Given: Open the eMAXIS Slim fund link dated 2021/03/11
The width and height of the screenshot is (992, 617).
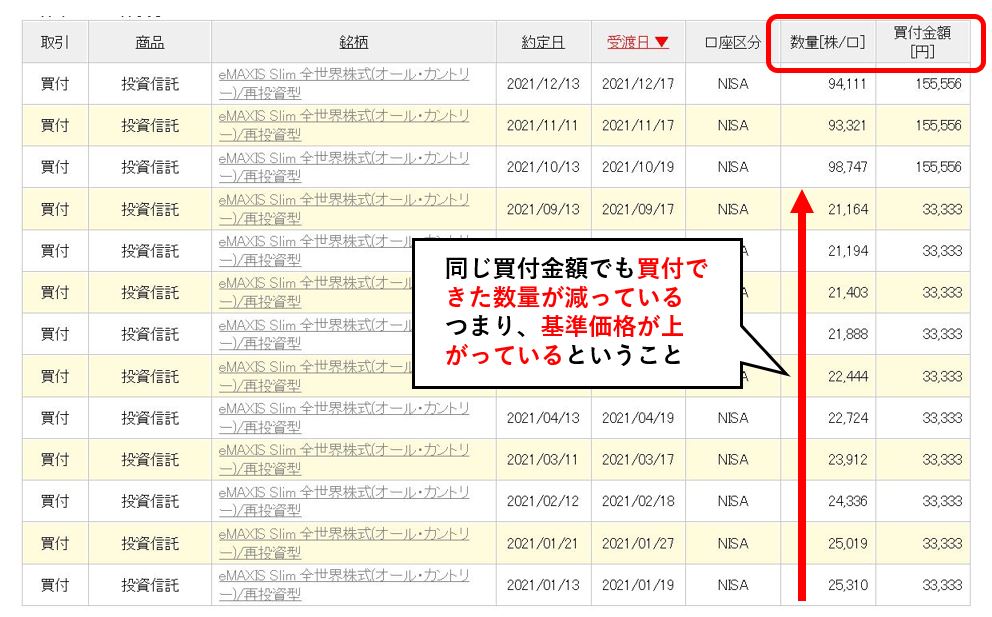Looking at the screenshot, I should [344, 459].
